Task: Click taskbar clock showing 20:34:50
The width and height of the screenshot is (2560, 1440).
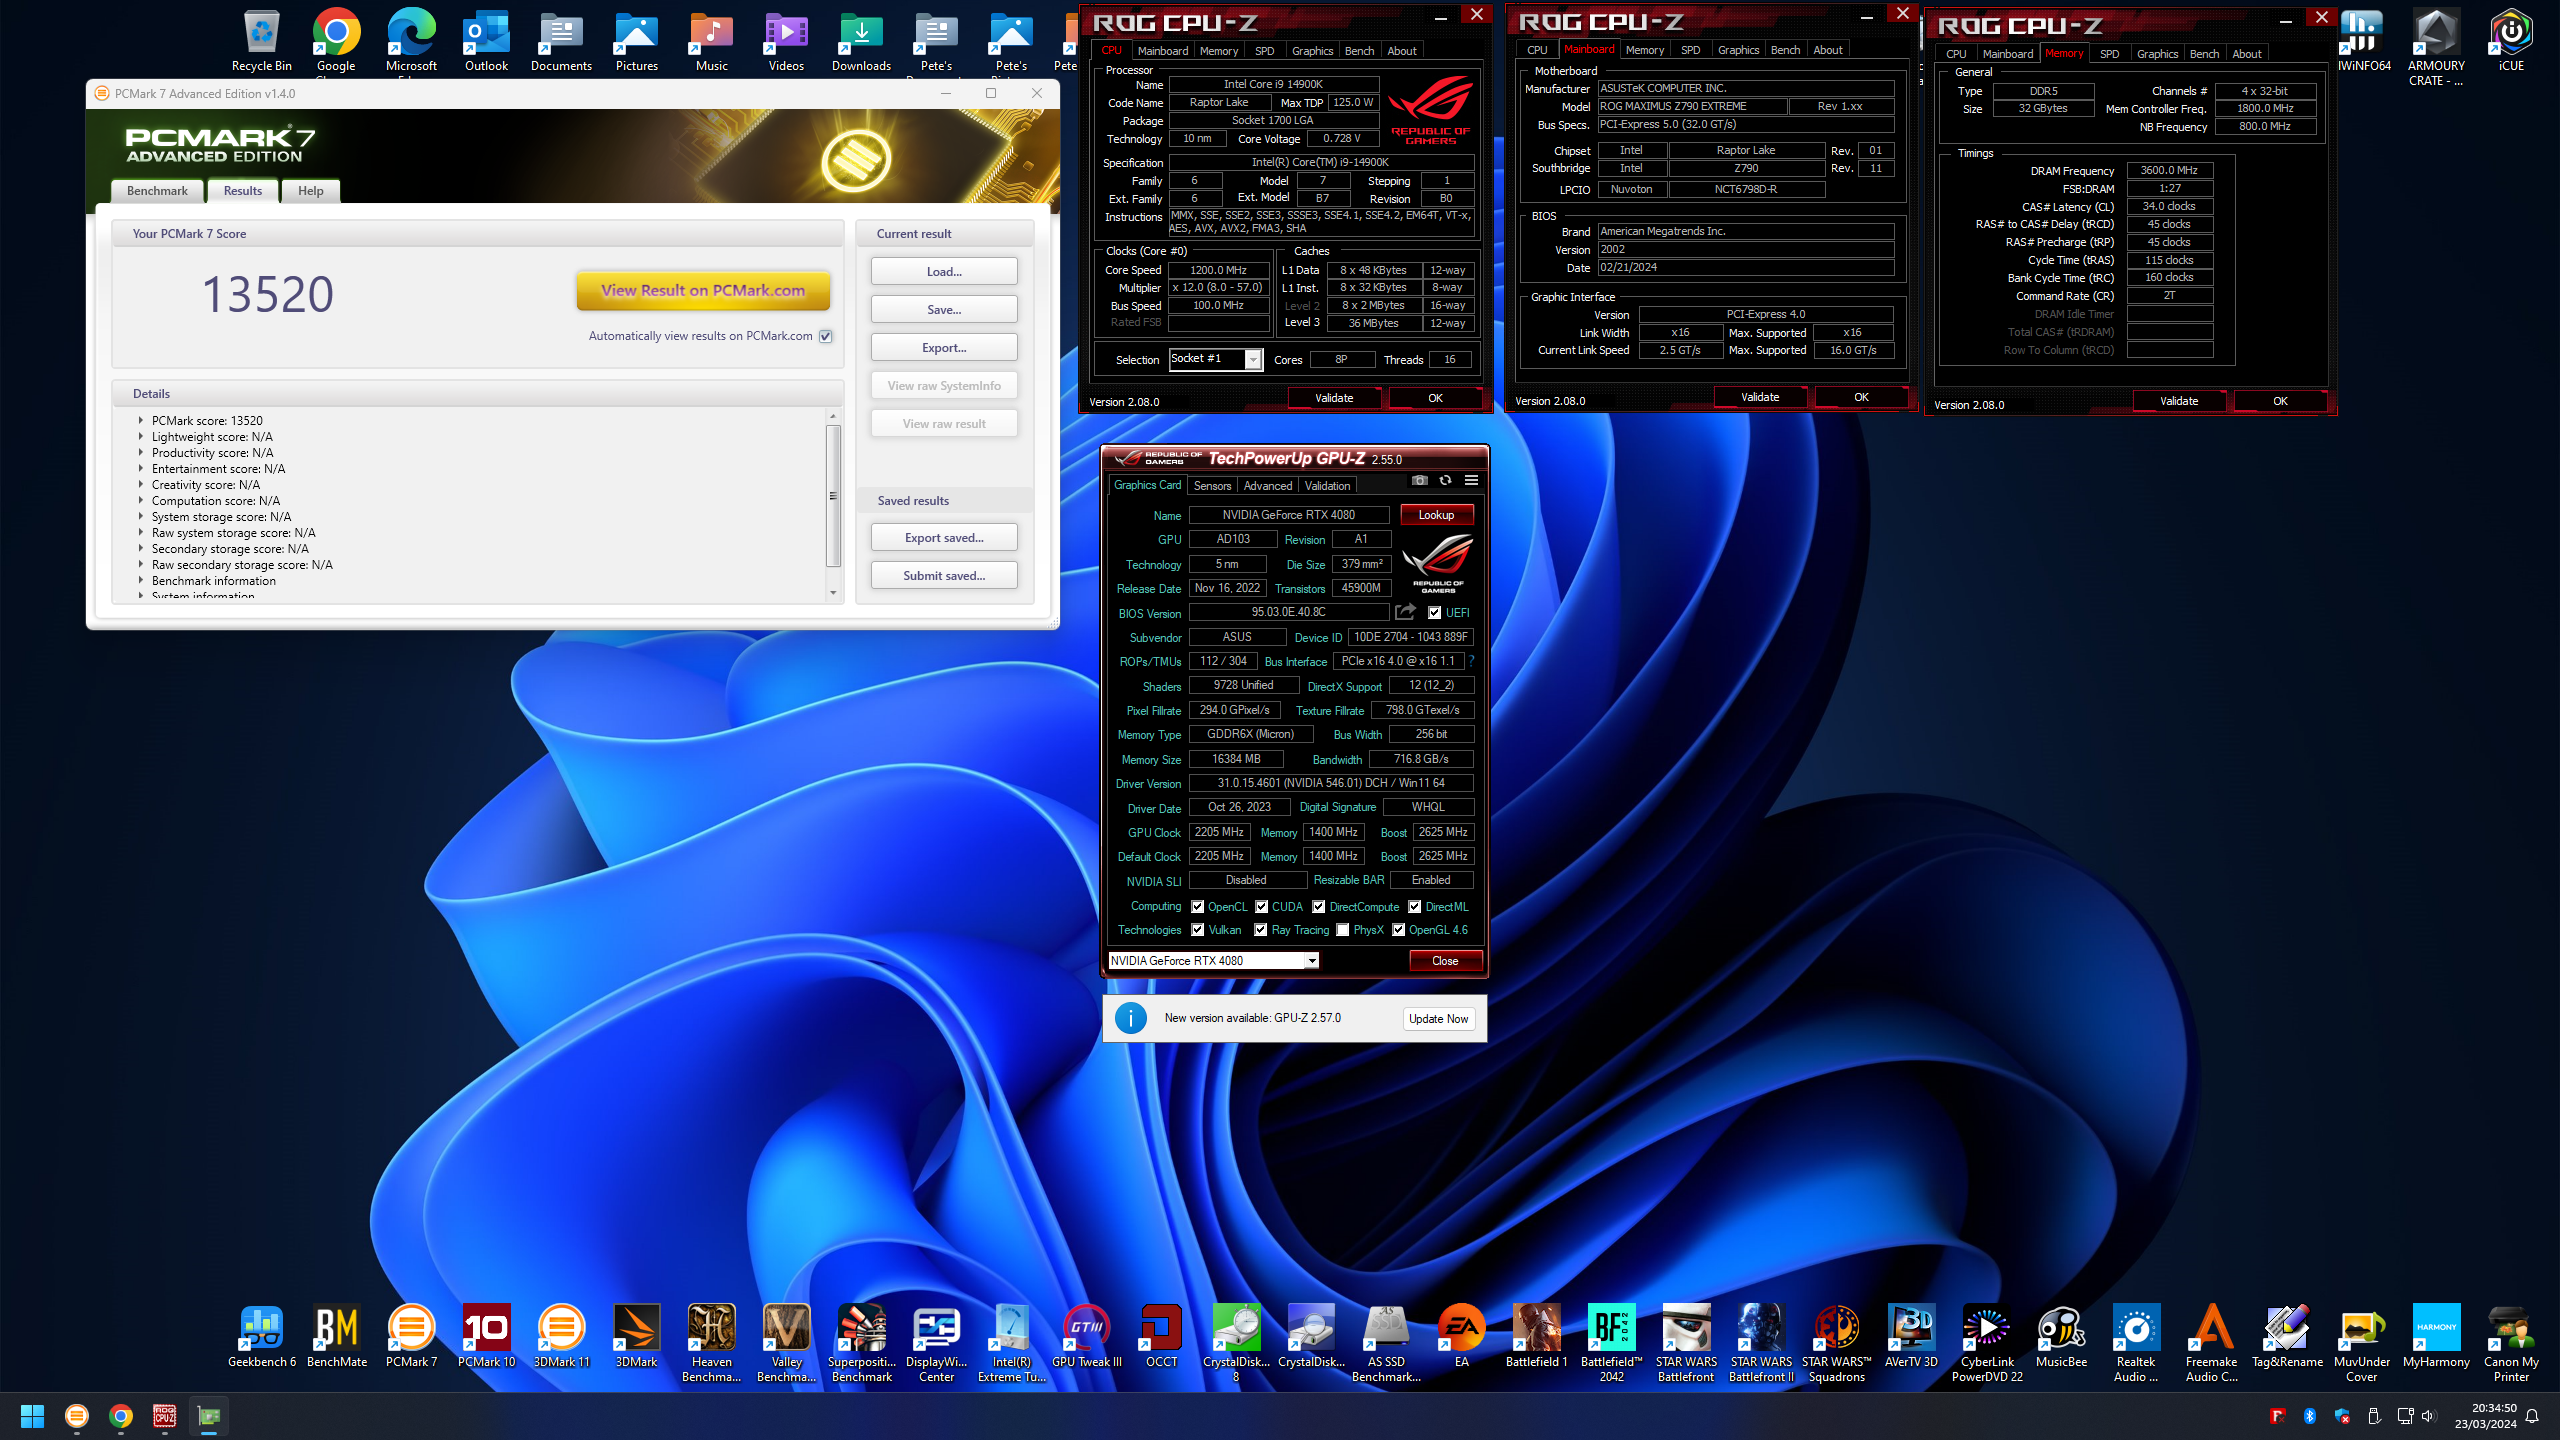Action: [x=2486, y=1416]
